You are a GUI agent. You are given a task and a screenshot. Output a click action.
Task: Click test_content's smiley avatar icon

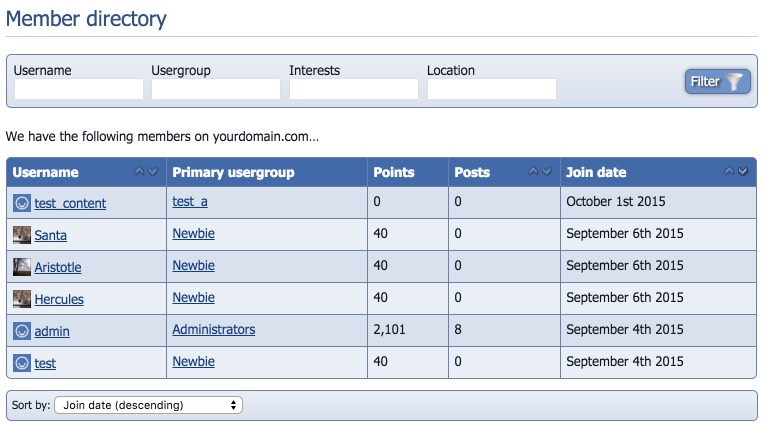(22, 203)
